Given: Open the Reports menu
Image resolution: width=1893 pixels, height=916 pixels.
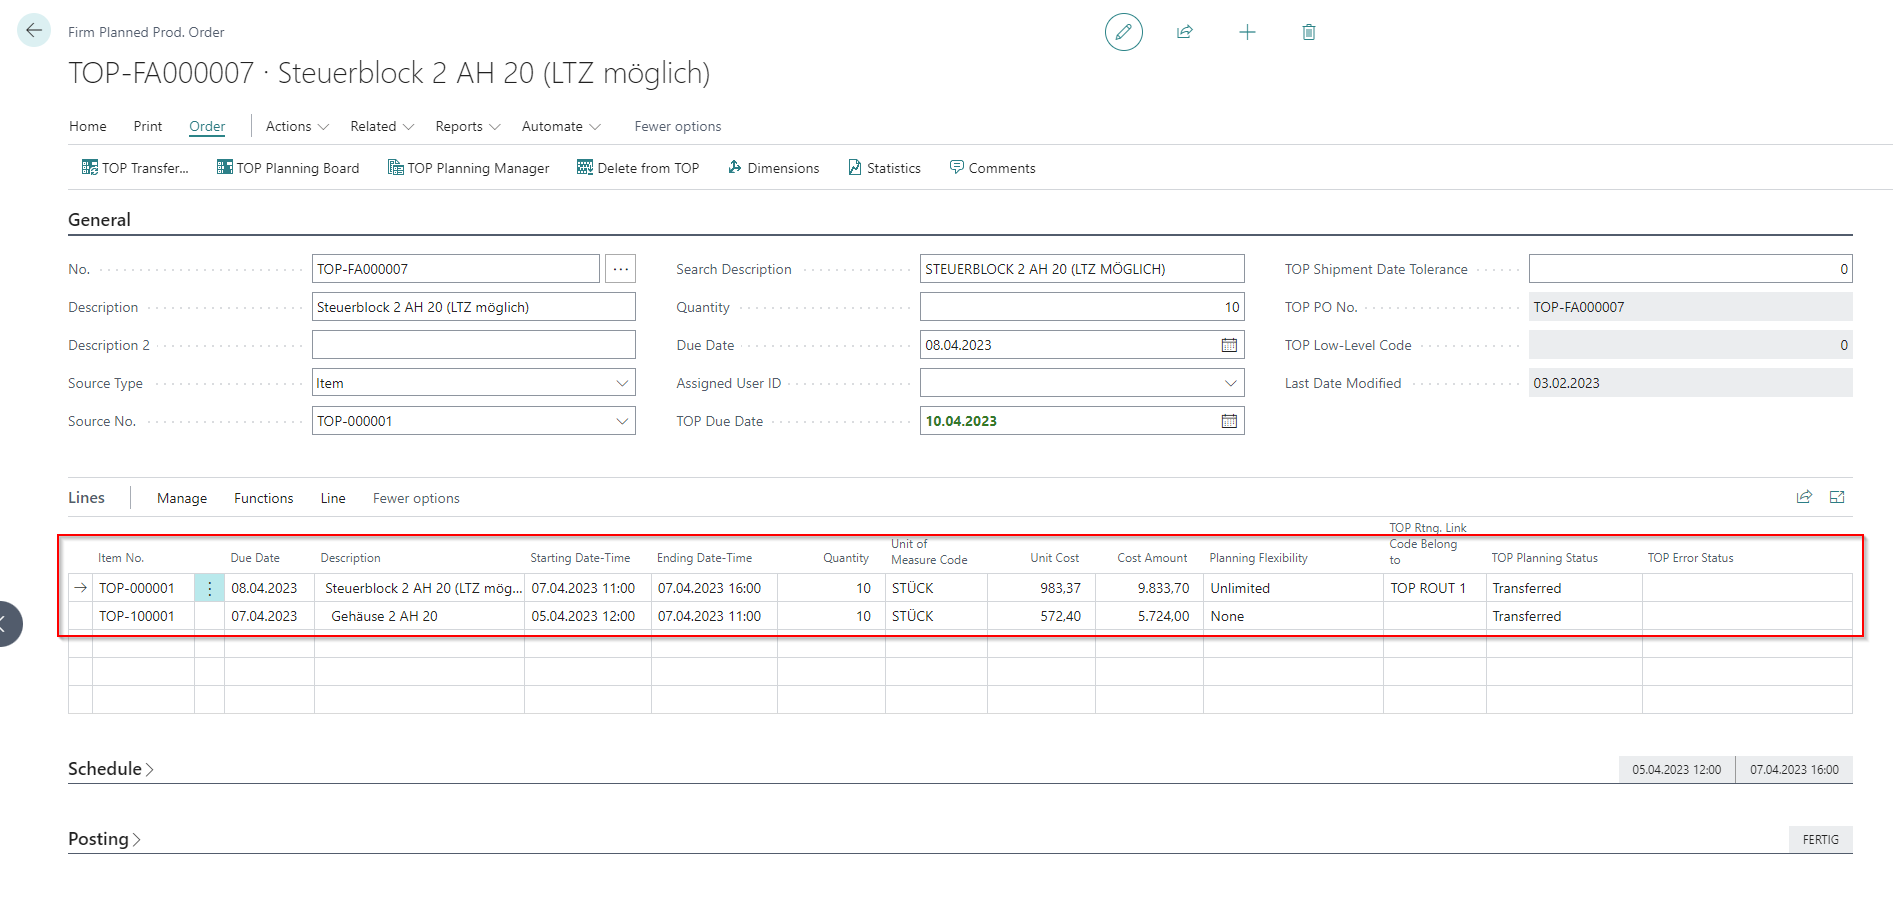Looking at the screenshot, I should click(467, 126).
